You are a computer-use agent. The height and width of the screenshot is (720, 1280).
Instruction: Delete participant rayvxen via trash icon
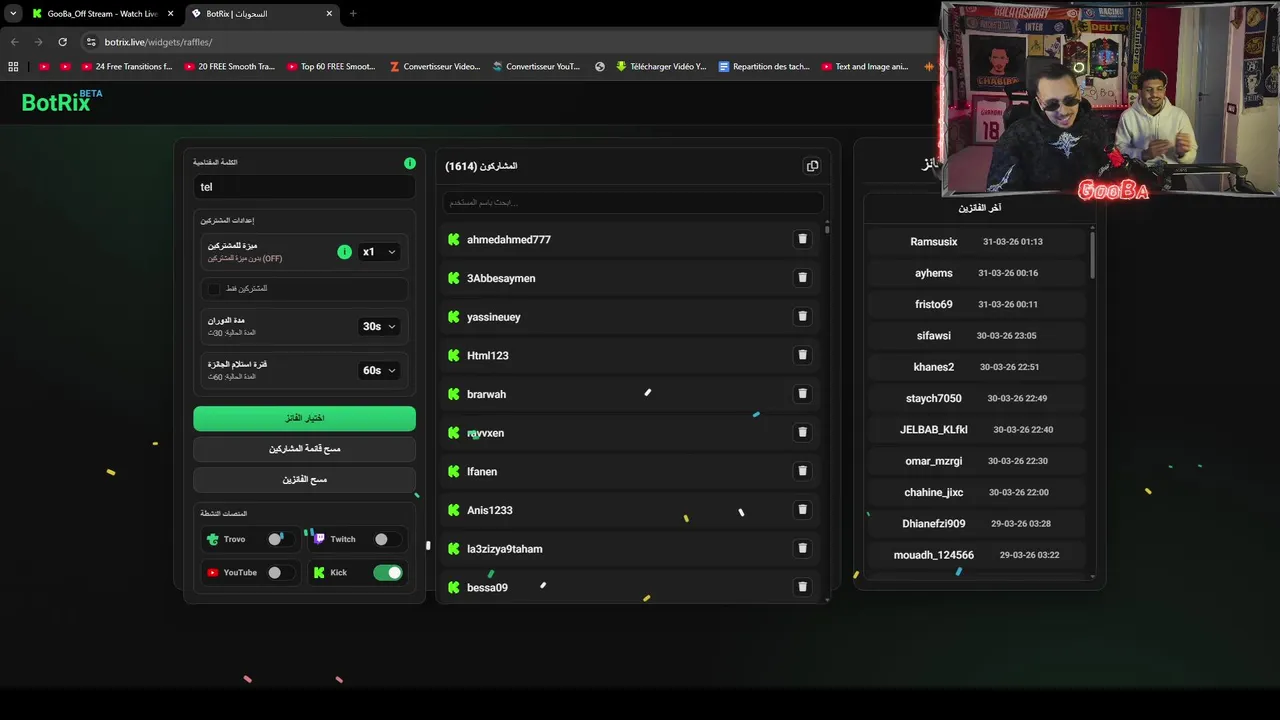click(802, 432)
